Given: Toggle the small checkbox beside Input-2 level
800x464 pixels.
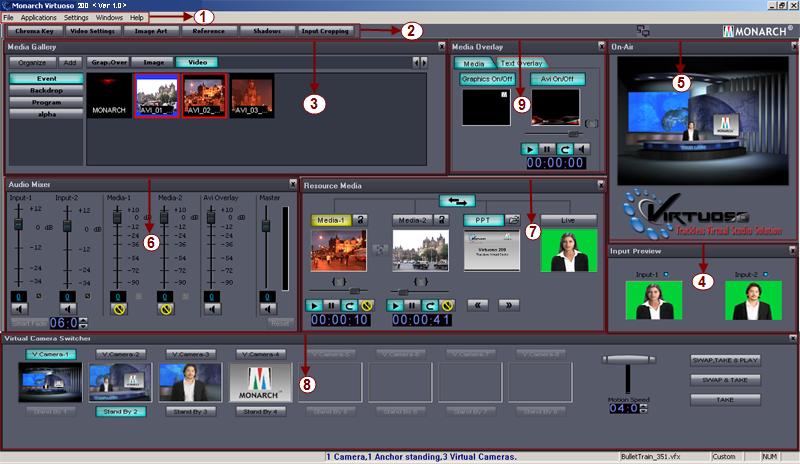Looking at the screenshot, I should (x=88, y=296).
